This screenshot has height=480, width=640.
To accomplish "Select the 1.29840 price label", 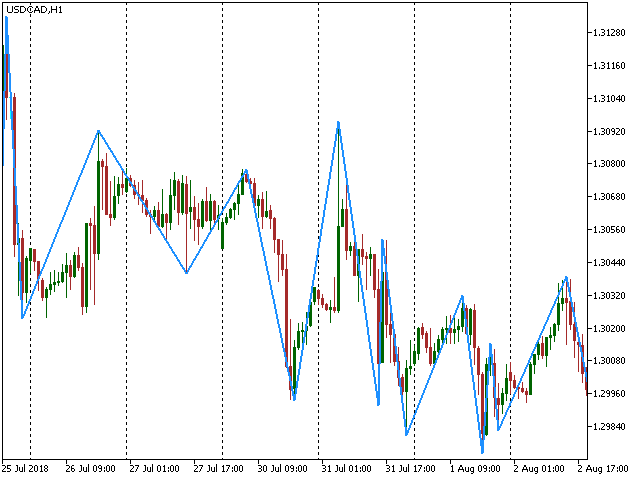I will coord(609,427).
